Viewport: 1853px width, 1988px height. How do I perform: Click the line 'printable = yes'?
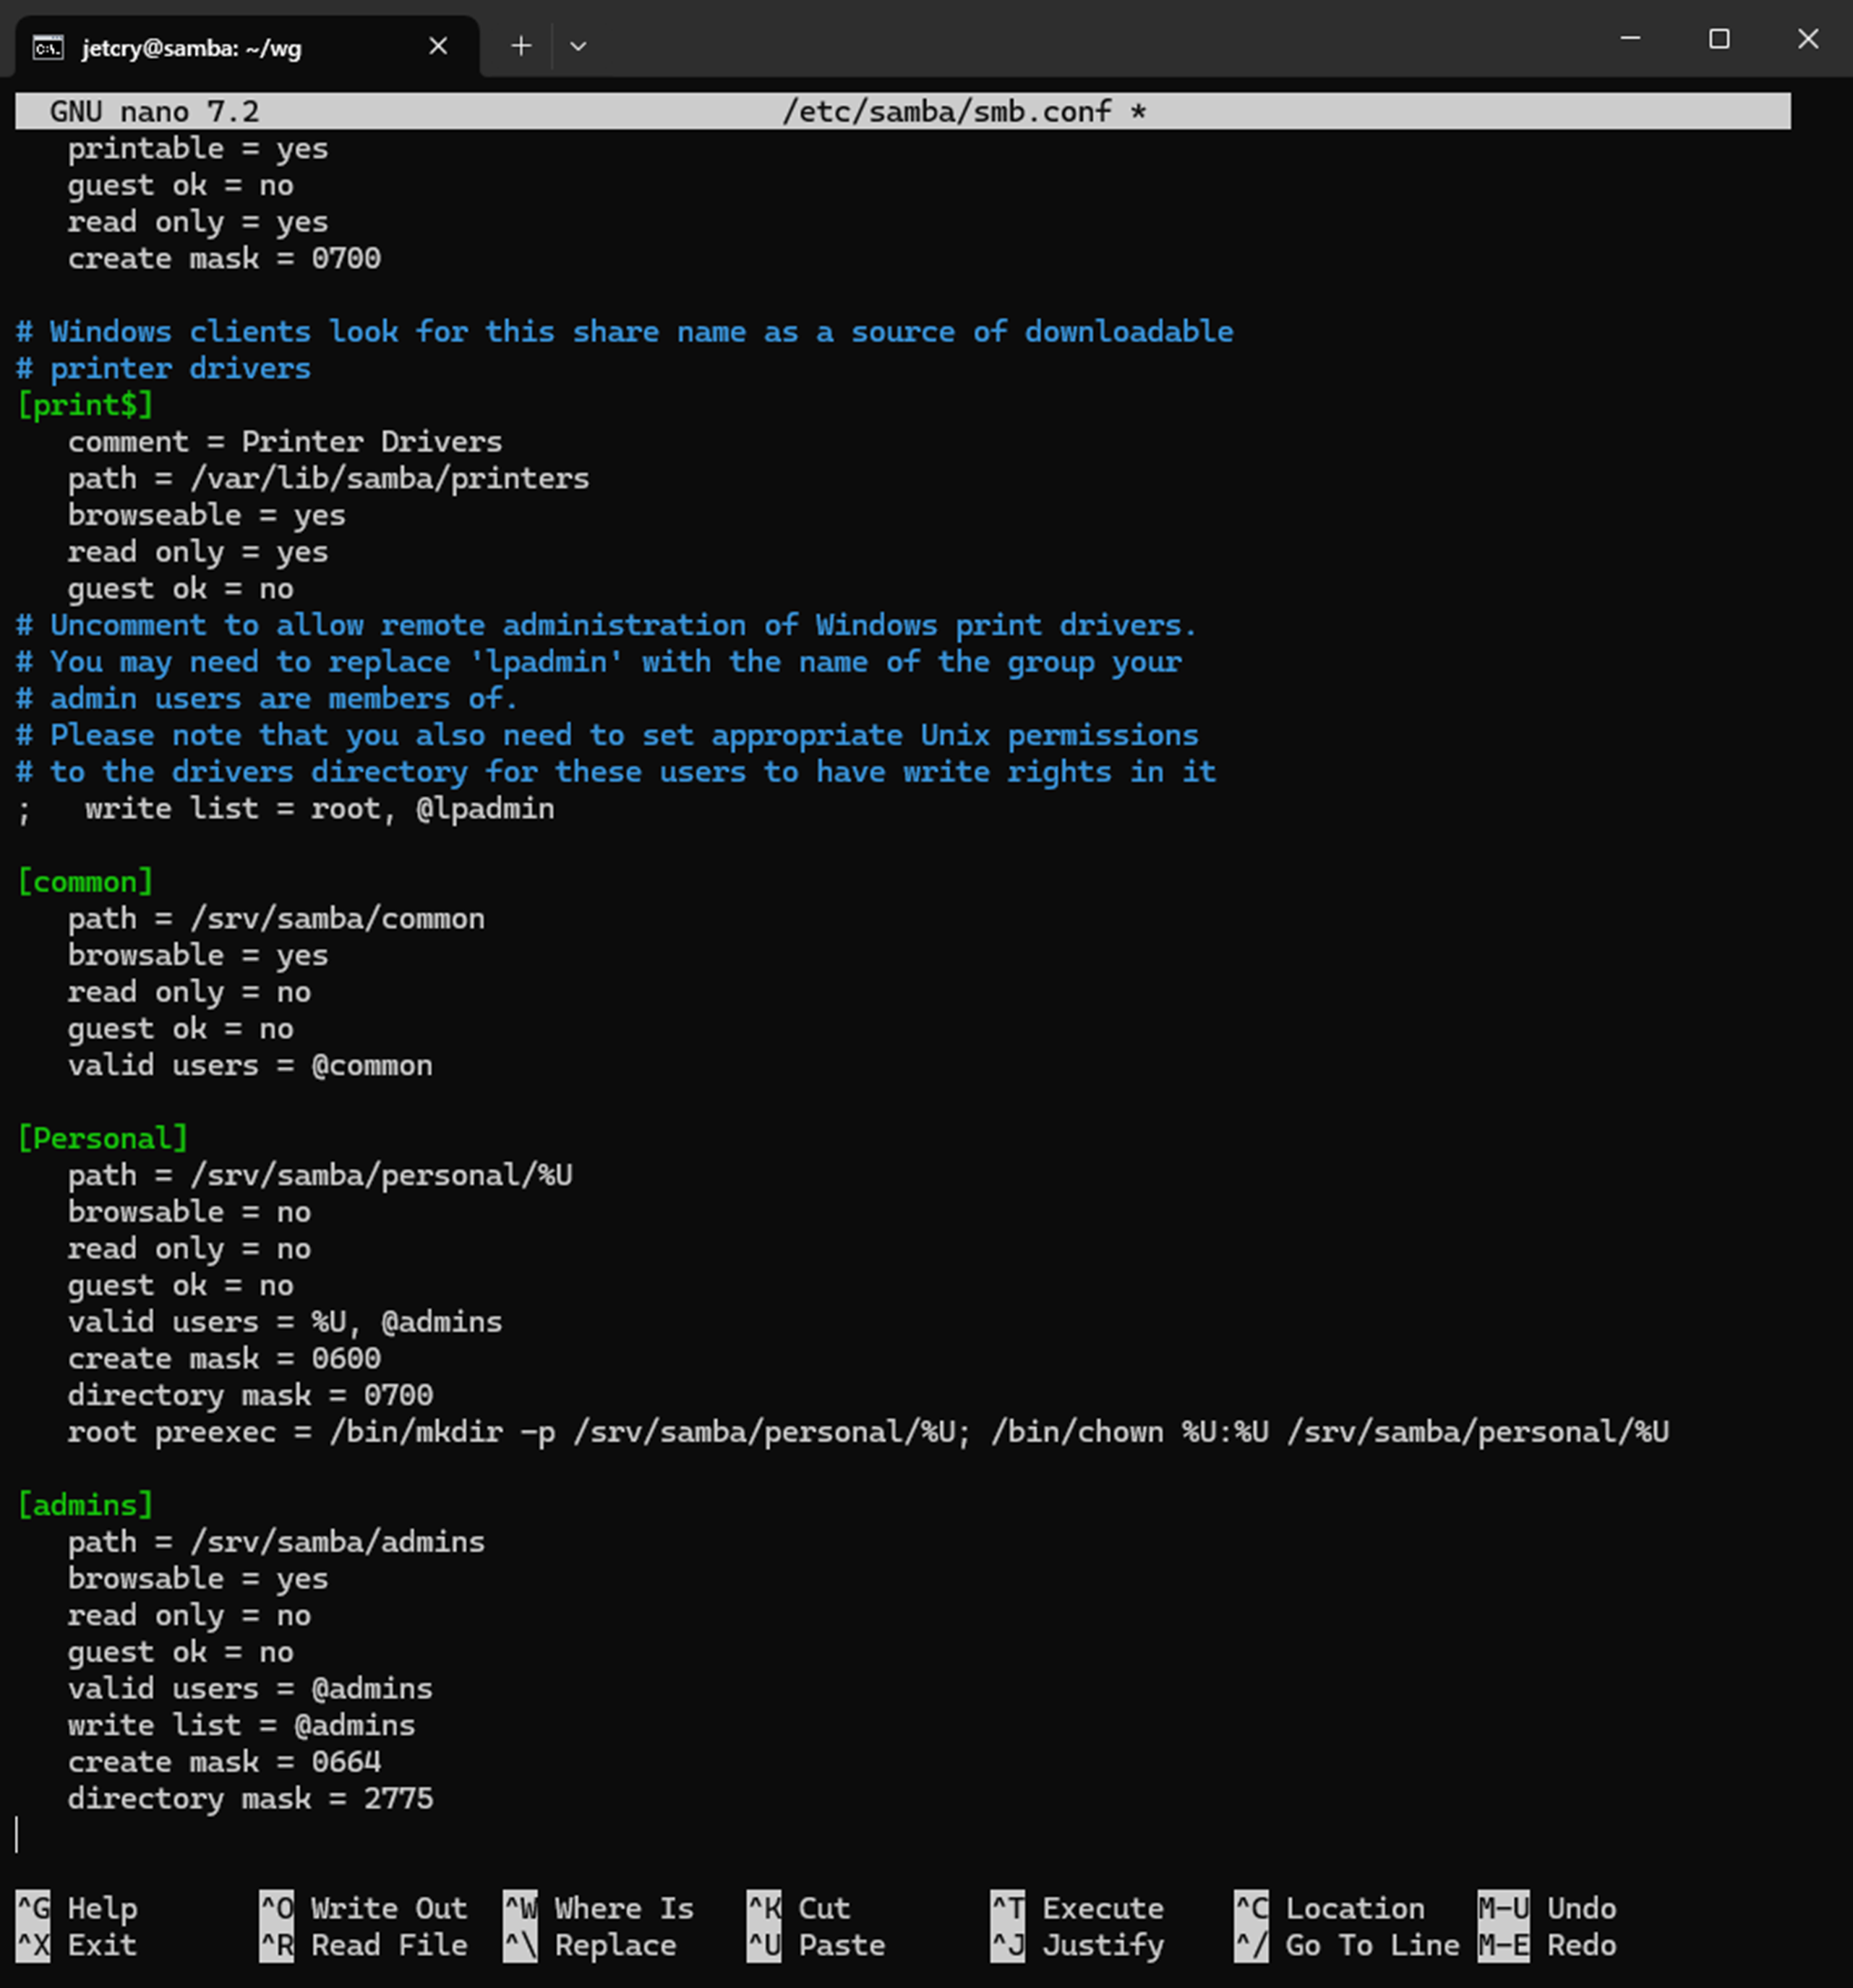(x=198, y=149)
